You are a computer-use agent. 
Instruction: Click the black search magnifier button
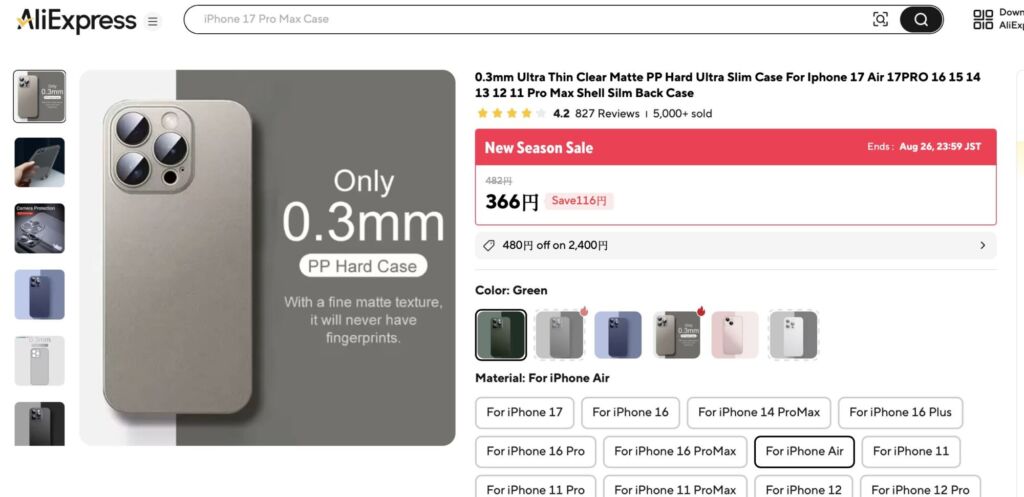pos(921,20)
